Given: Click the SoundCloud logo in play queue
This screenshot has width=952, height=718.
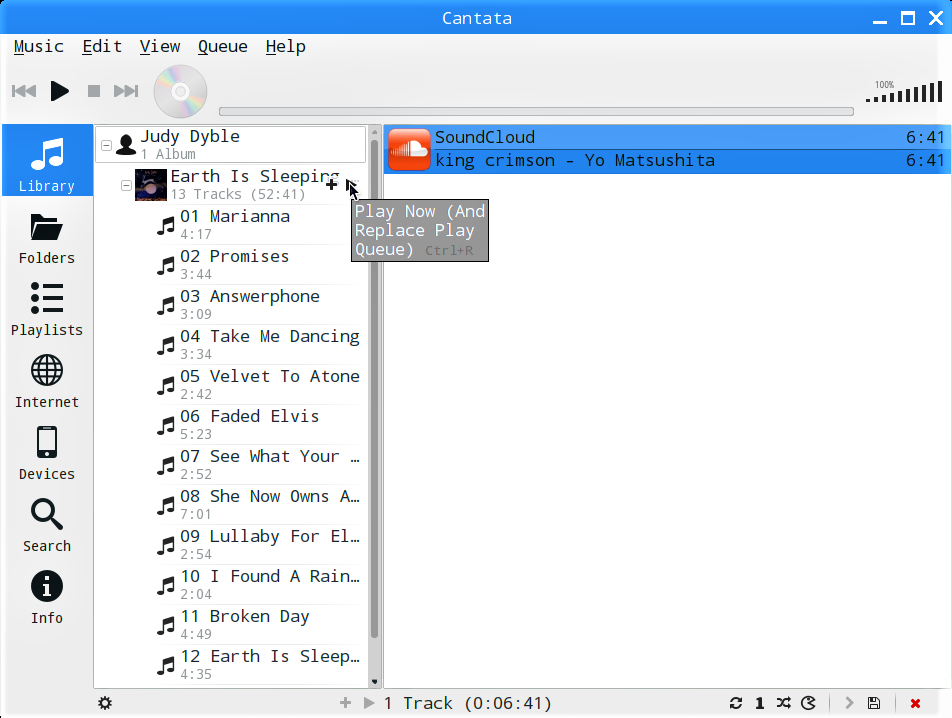Looking at the screenshot, I should [x=409, y=149].
